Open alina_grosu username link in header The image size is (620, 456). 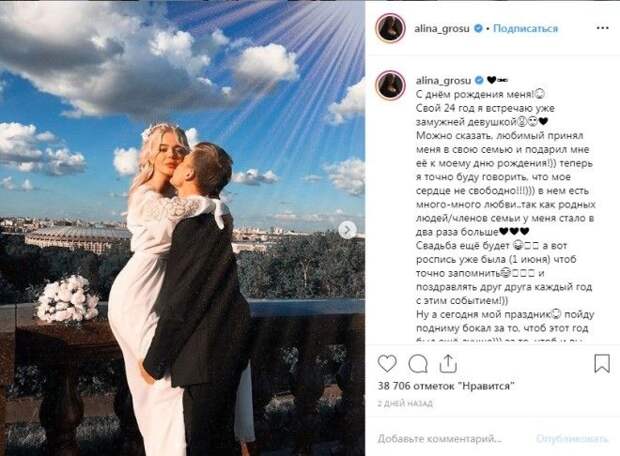[x=442, y=29]
